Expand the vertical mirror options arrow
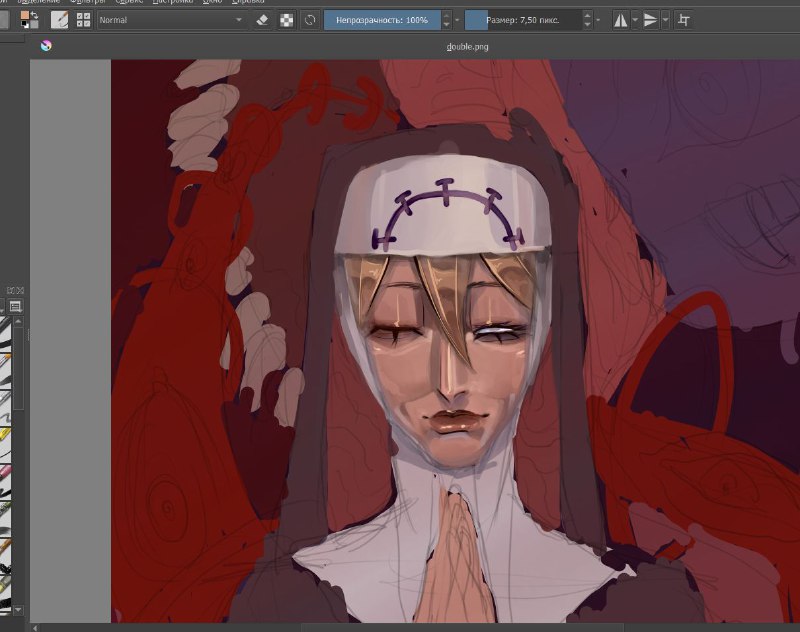The image size is (800, 632). click(665, 20)
